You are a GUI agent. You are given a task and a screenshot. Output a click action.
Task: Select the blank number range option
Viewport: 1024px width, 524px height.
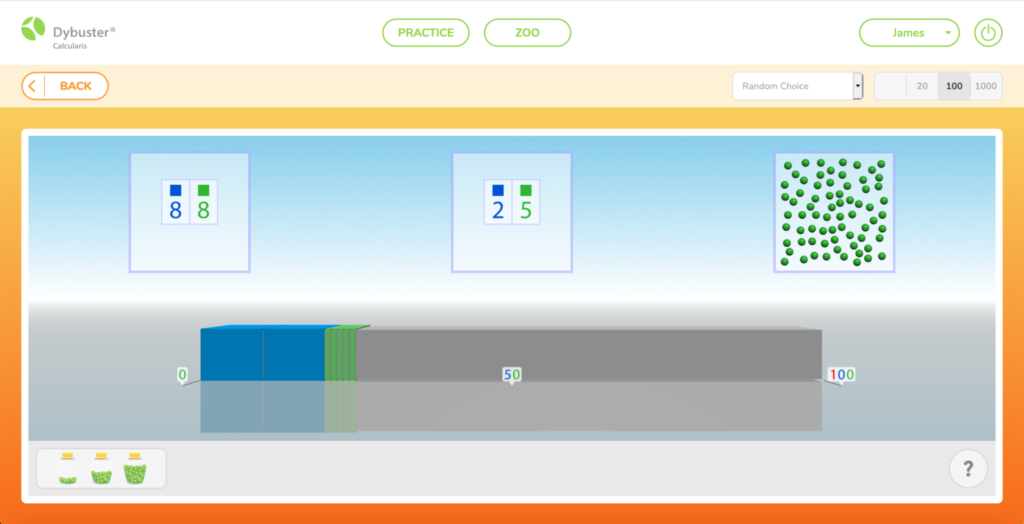890,86
